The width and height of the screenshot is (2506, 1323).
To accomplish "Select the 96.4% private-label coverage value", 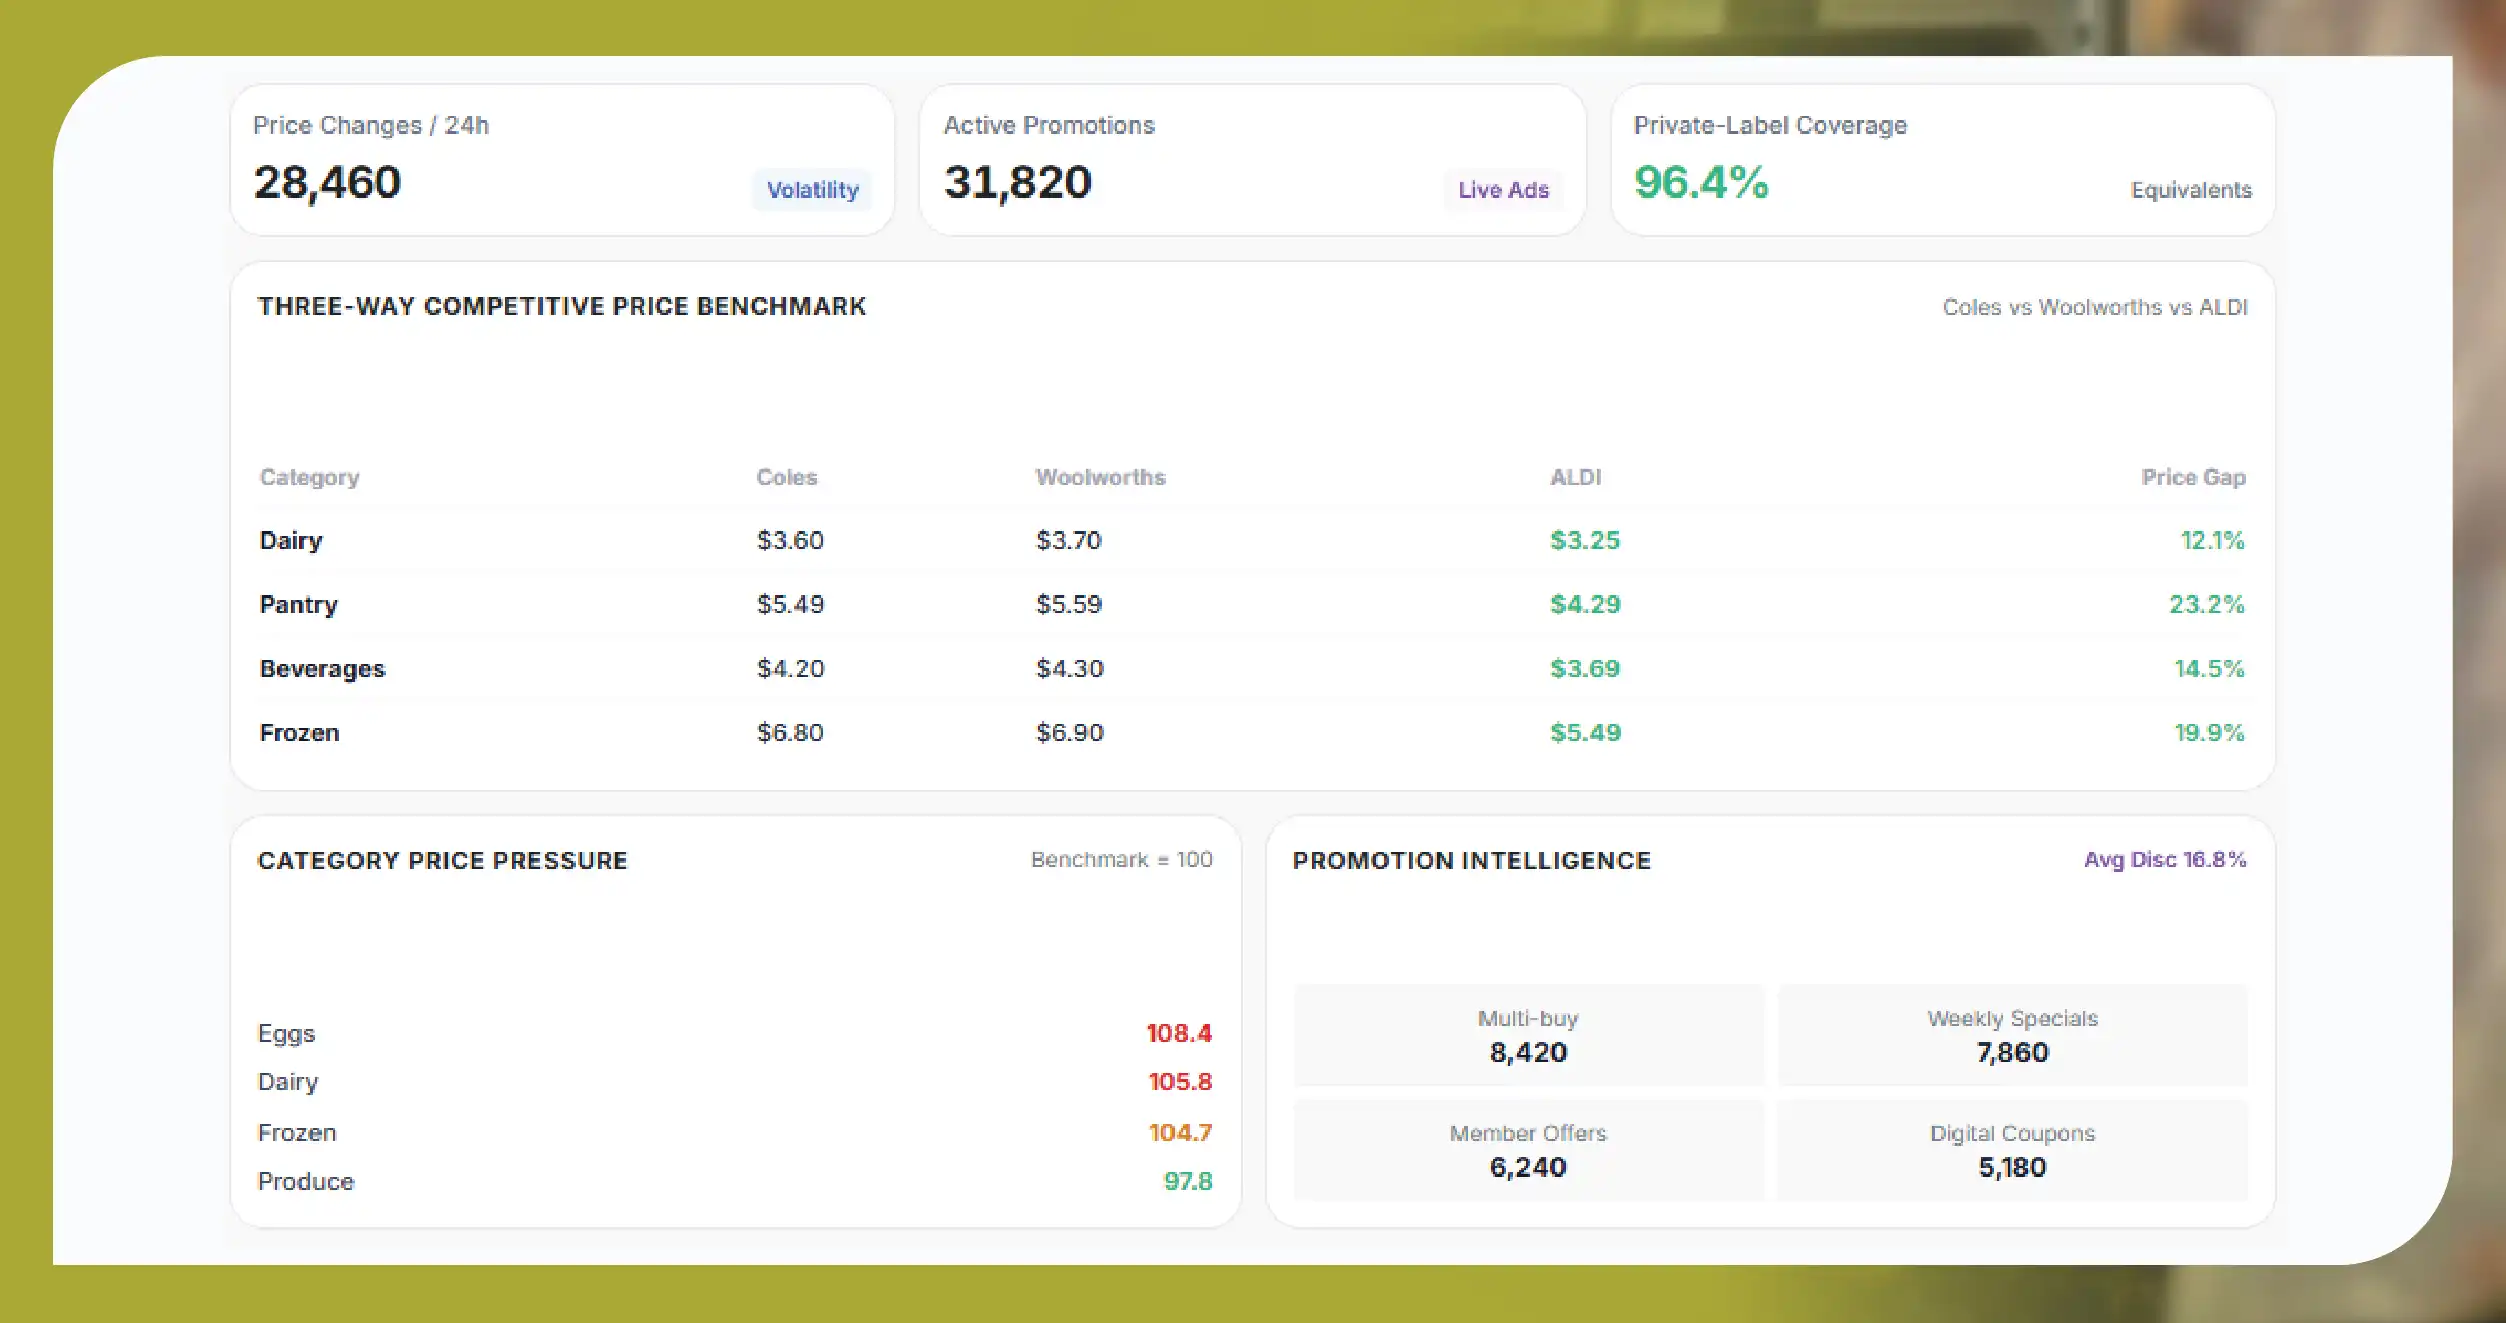I will (x=1701, y=182).
